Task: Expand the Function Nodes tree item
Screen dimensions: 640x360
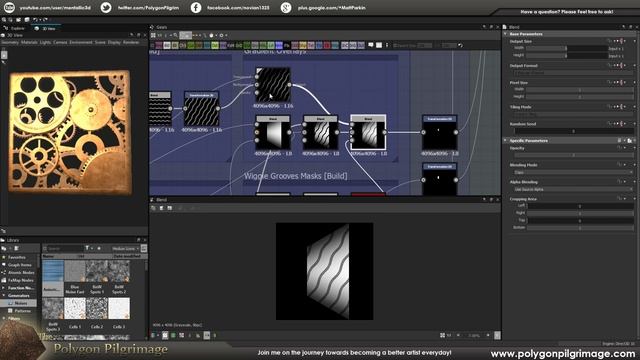Action: [x=4, y=288]
